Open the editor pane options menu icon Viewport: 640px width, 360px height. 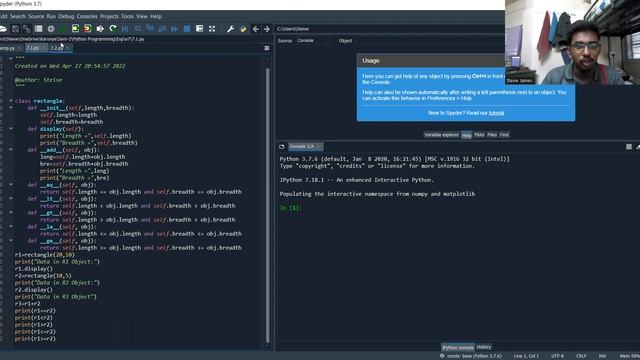(x=267, y=48)
